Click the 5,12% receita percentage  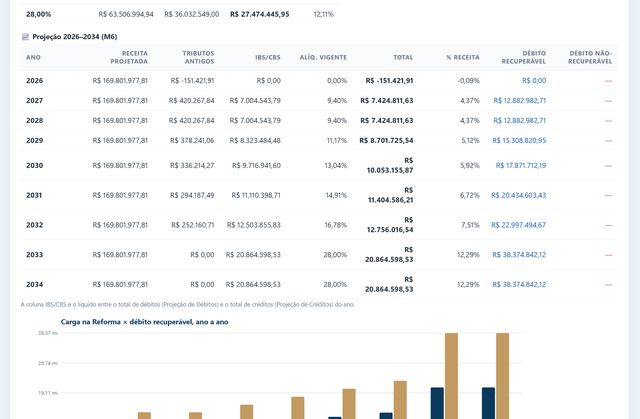470,141
